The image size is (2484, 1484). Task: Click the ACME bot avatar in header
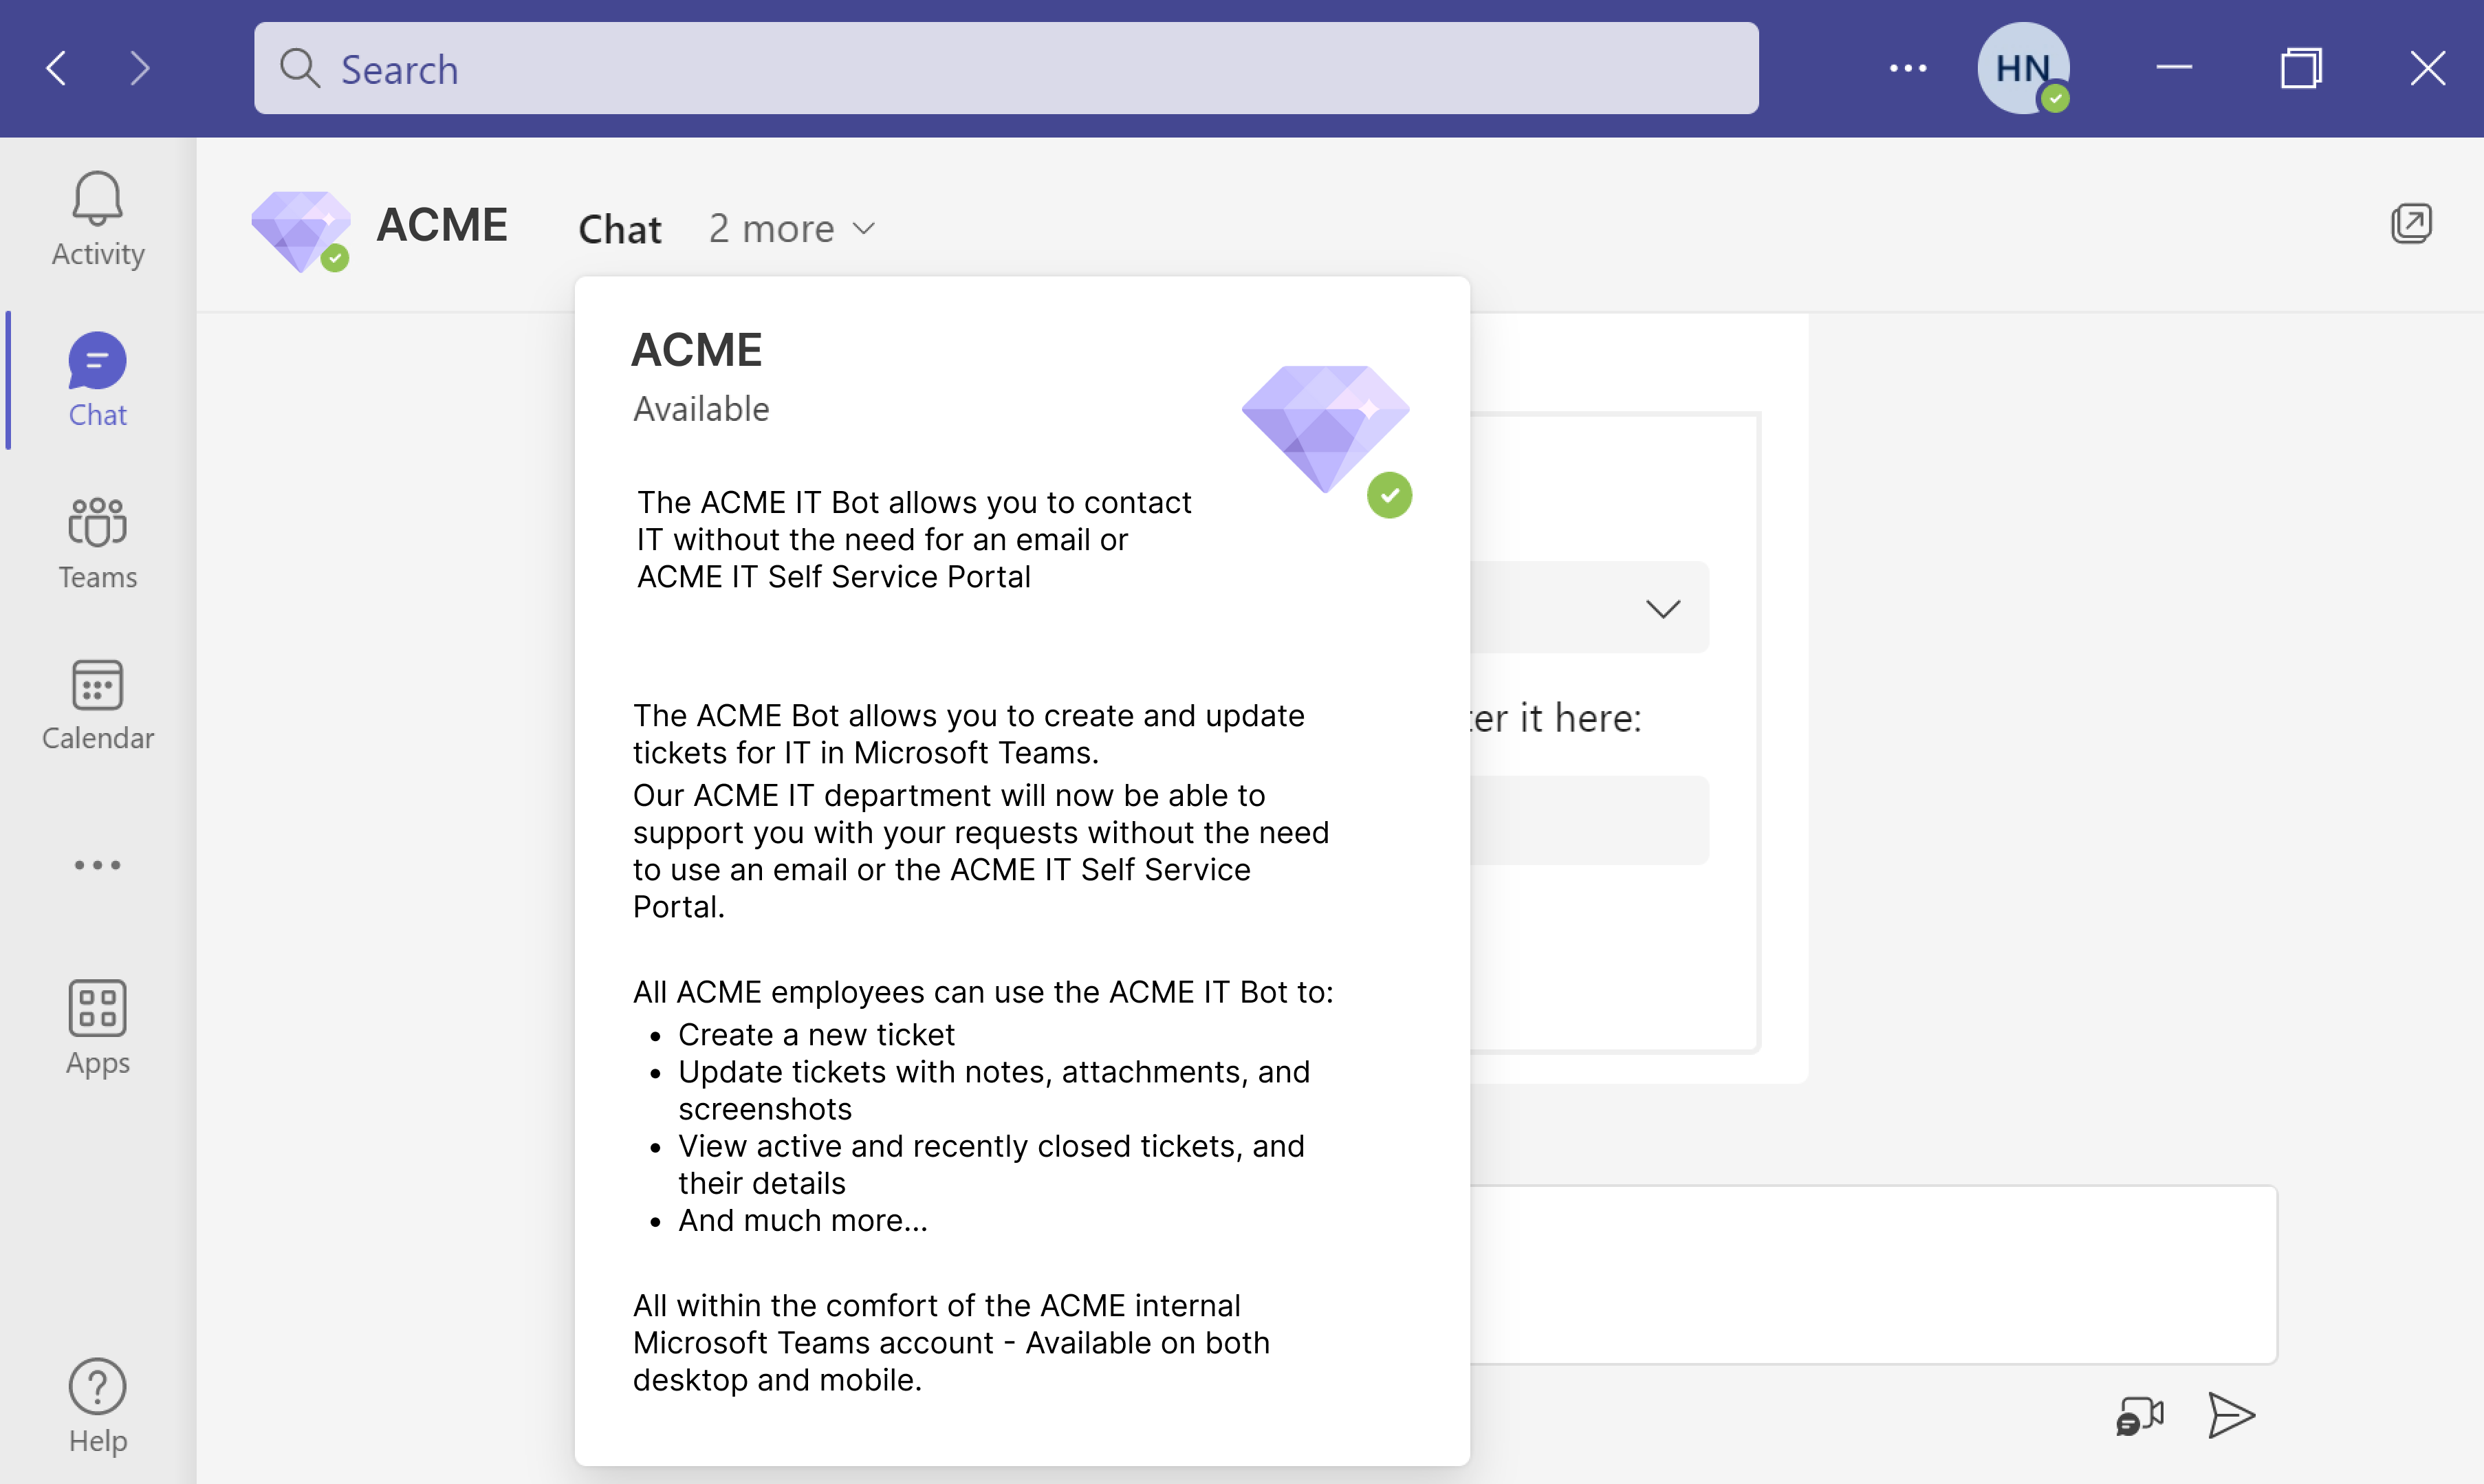pyautogui.click(x=301, y=231)
